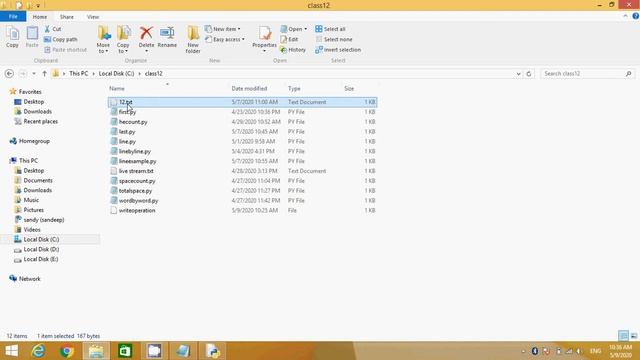Sort by Size column header
Screen dimensions: 640x360
click(349, 88)
